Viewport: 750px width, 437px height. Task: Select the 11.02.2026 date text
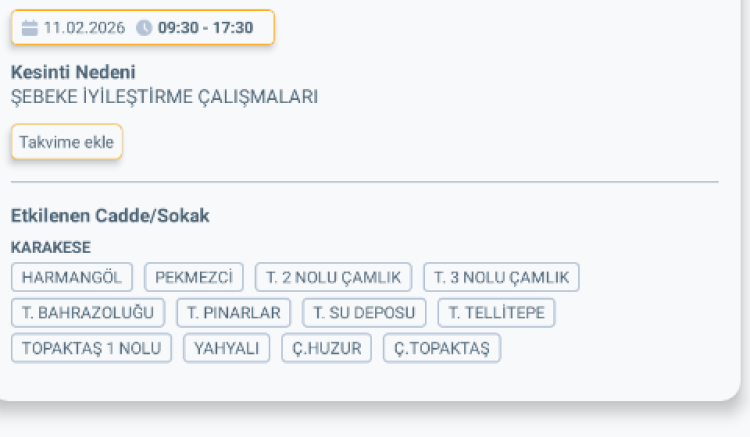[84, 28]
